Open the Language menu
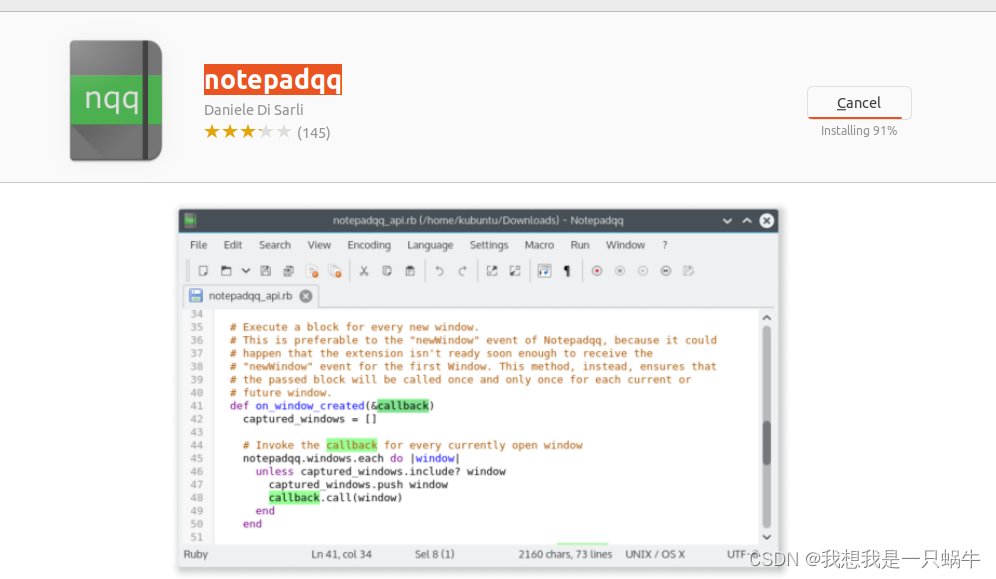Image resolution: width=996 pixels, height=579 pixels. tap(430, 245)
